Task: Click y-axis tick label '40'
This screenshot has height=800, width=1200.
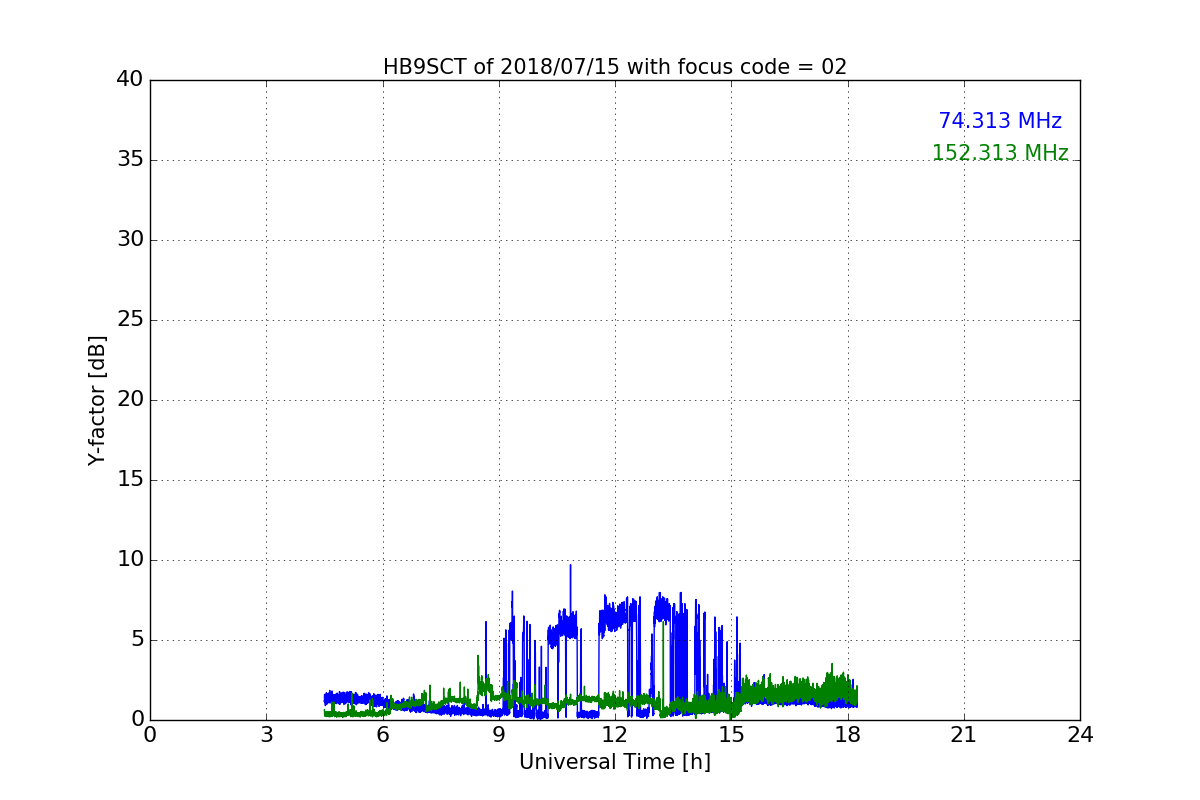Action: tap(130, 80)
